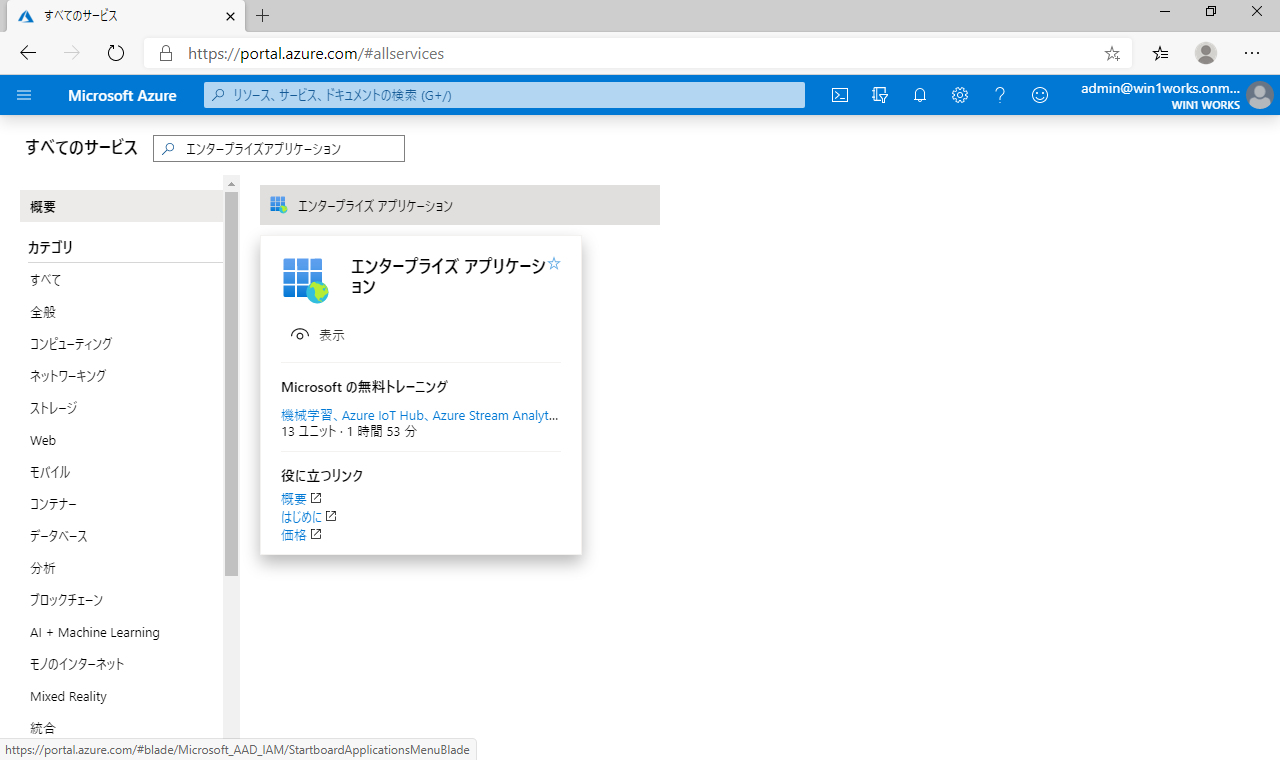The width and height of the screenshot is (1280, 760).
Task: Click the Microsoft Azure home title
Action: coord(122,96)
